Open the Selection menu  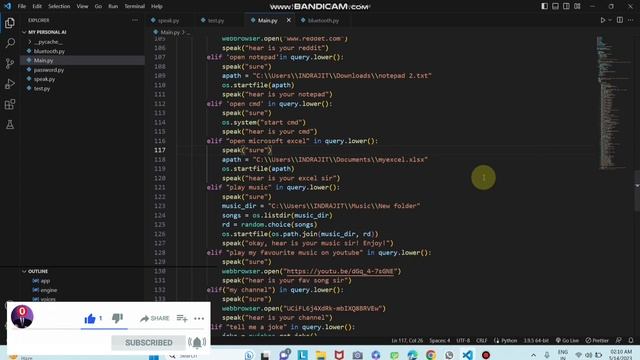[59, 6]
